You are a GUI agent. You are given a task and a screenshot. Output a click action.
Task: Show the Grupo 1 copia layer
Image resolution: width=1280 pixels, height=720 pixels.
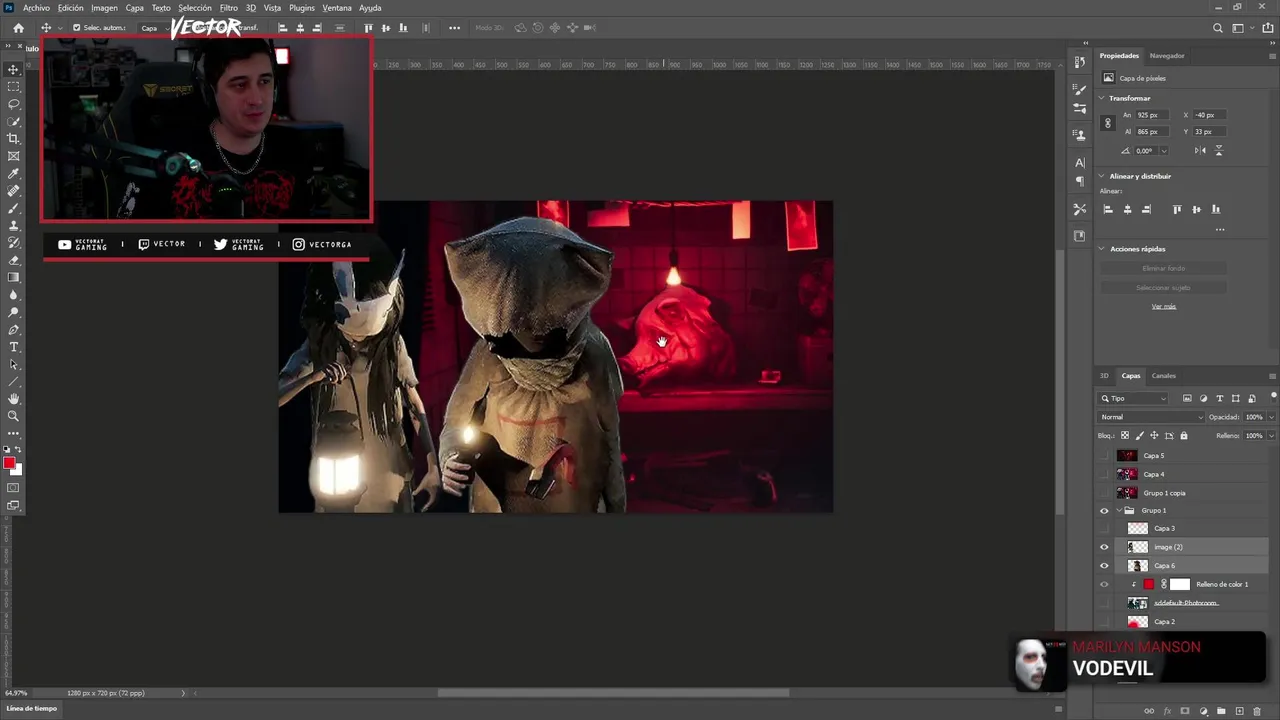[1104, 493]
